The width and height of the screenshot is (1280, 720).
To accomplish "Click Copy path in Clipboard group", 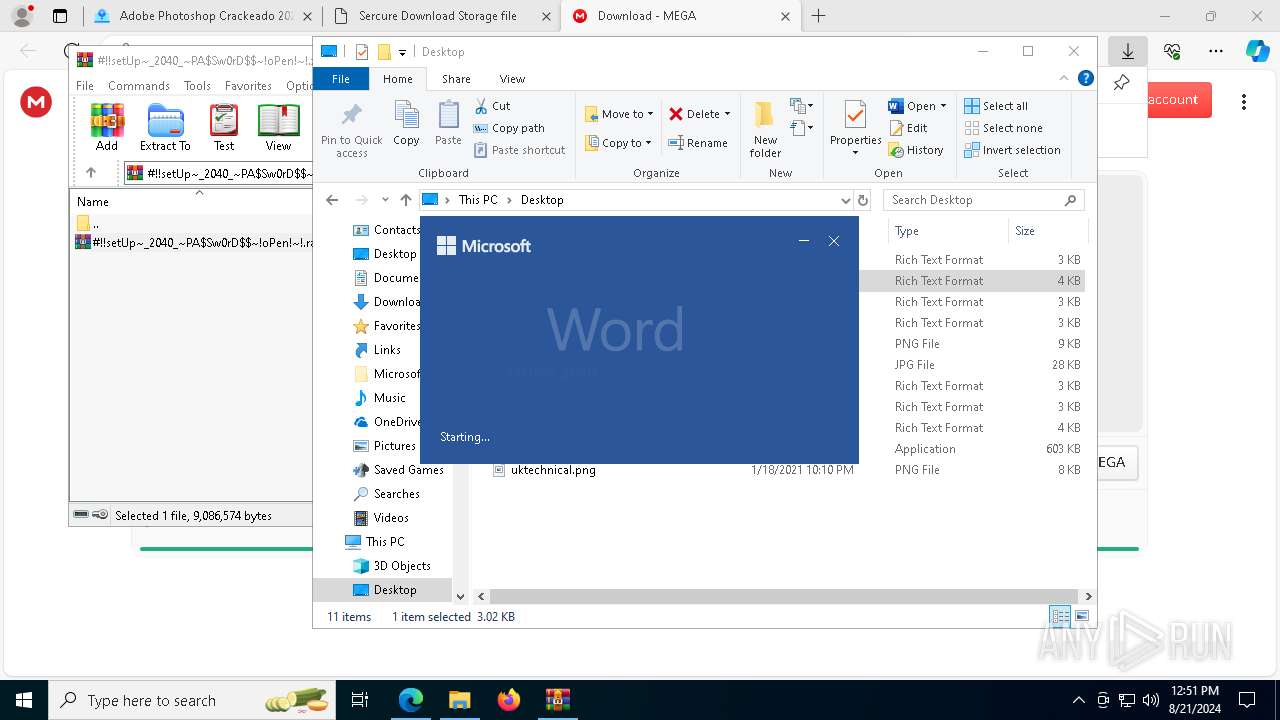I will (509, 128).
